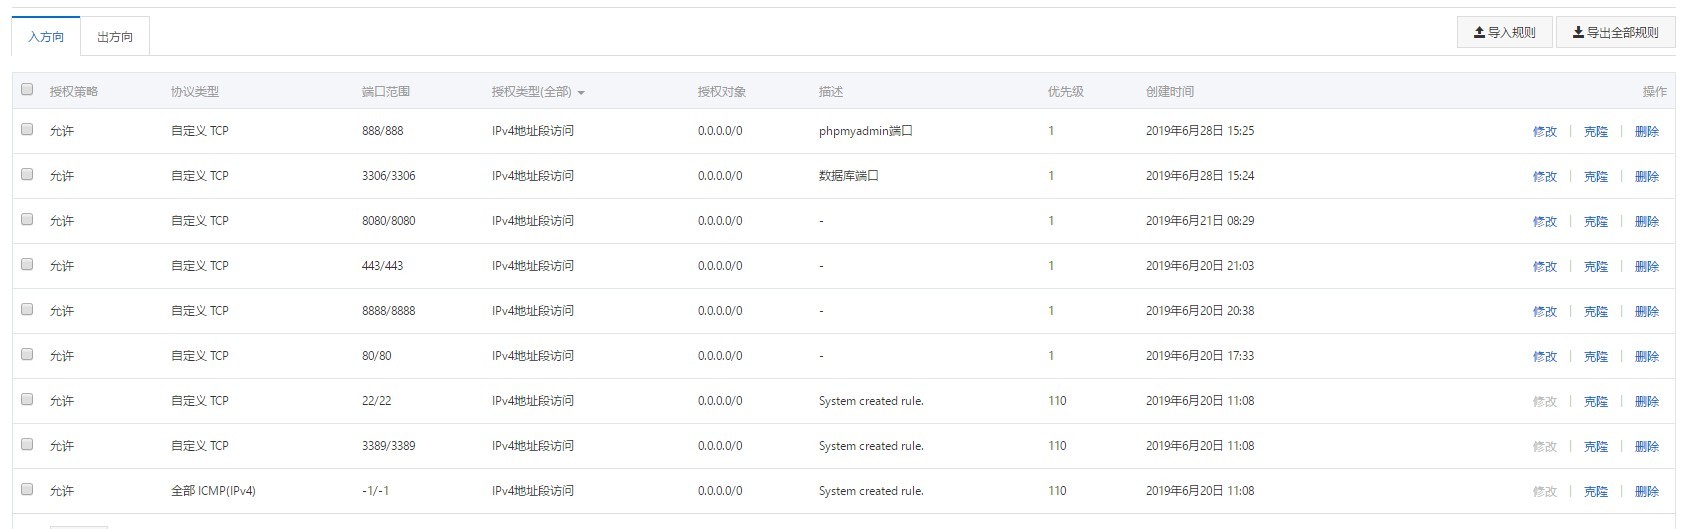Click the 优先级 column header
1694x529 pixels.
tap(1065, 92)
